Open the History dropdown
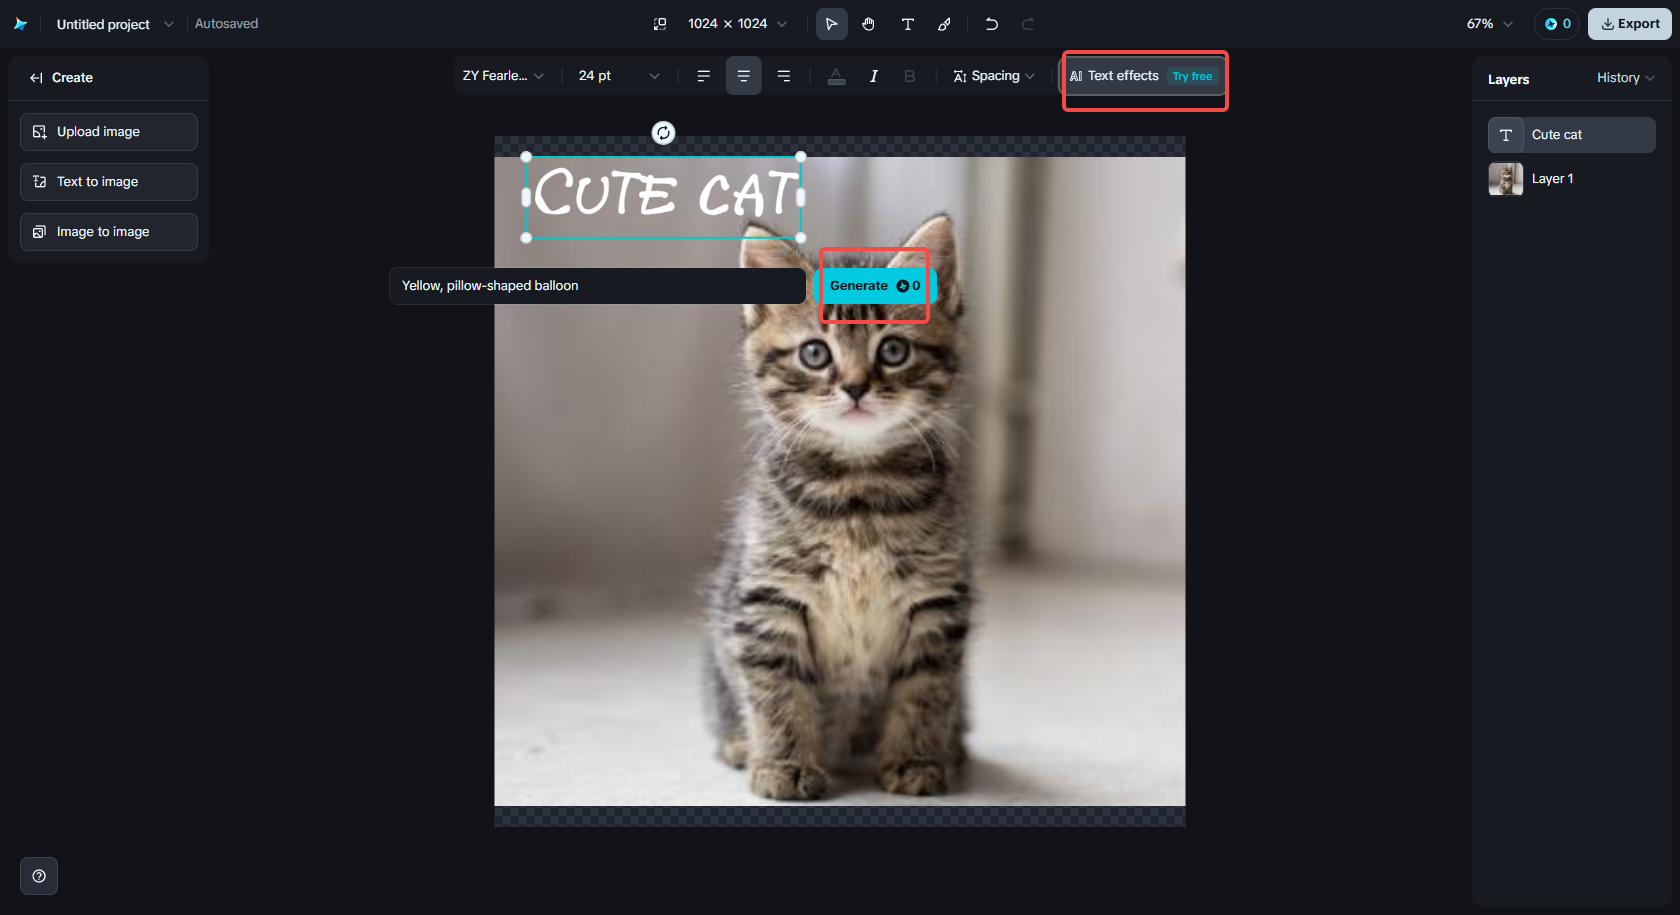This screenshot has width=1680, height=915. tap(1625, 78)
